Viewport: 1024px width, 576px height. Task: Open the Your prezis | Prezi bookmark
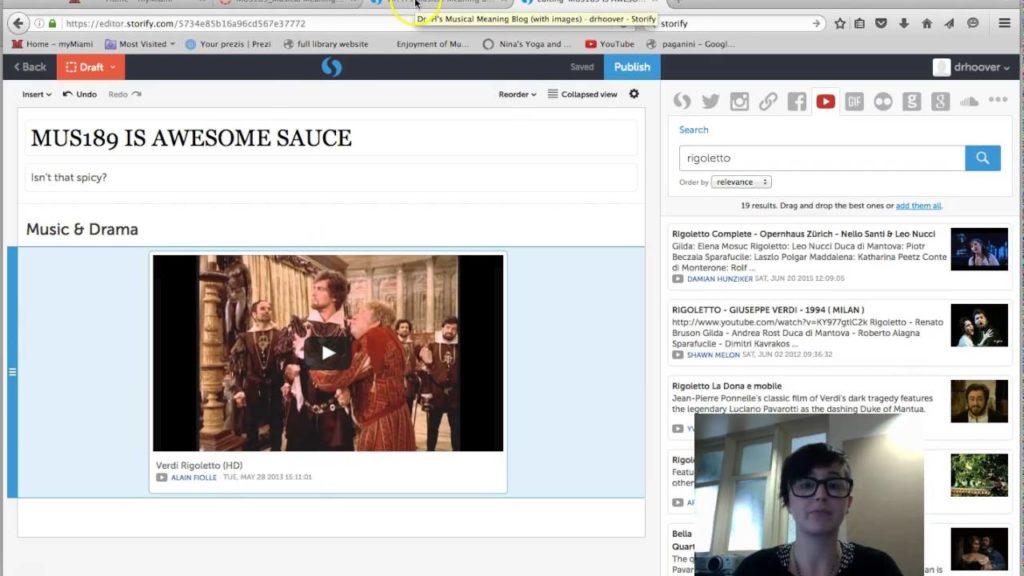coord(228,44)
